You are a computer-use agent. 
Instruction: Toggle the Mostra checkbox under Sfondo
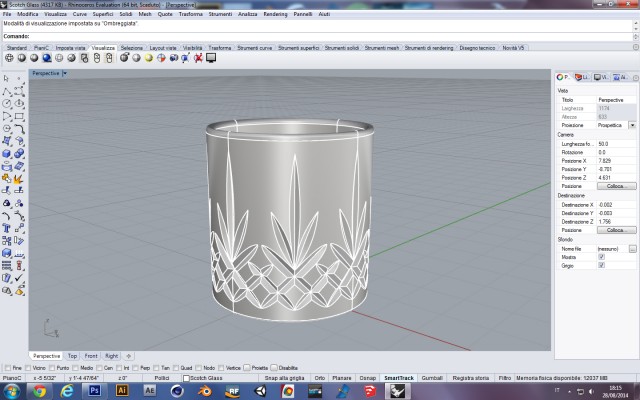601,257
